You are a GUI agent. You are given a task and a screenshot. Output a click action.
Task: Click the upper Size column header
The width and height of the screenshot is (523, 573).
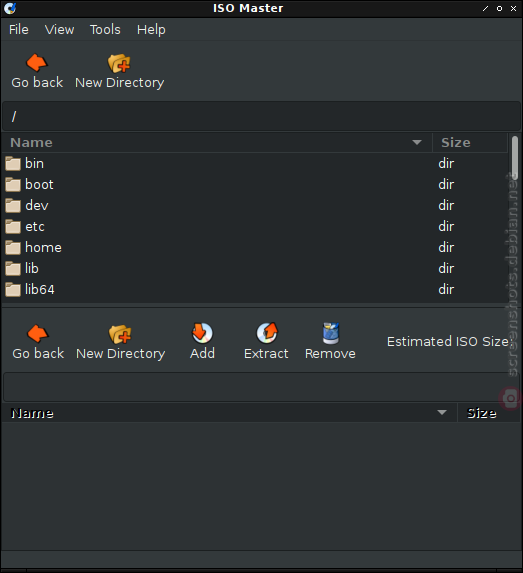tap(470, 143)
